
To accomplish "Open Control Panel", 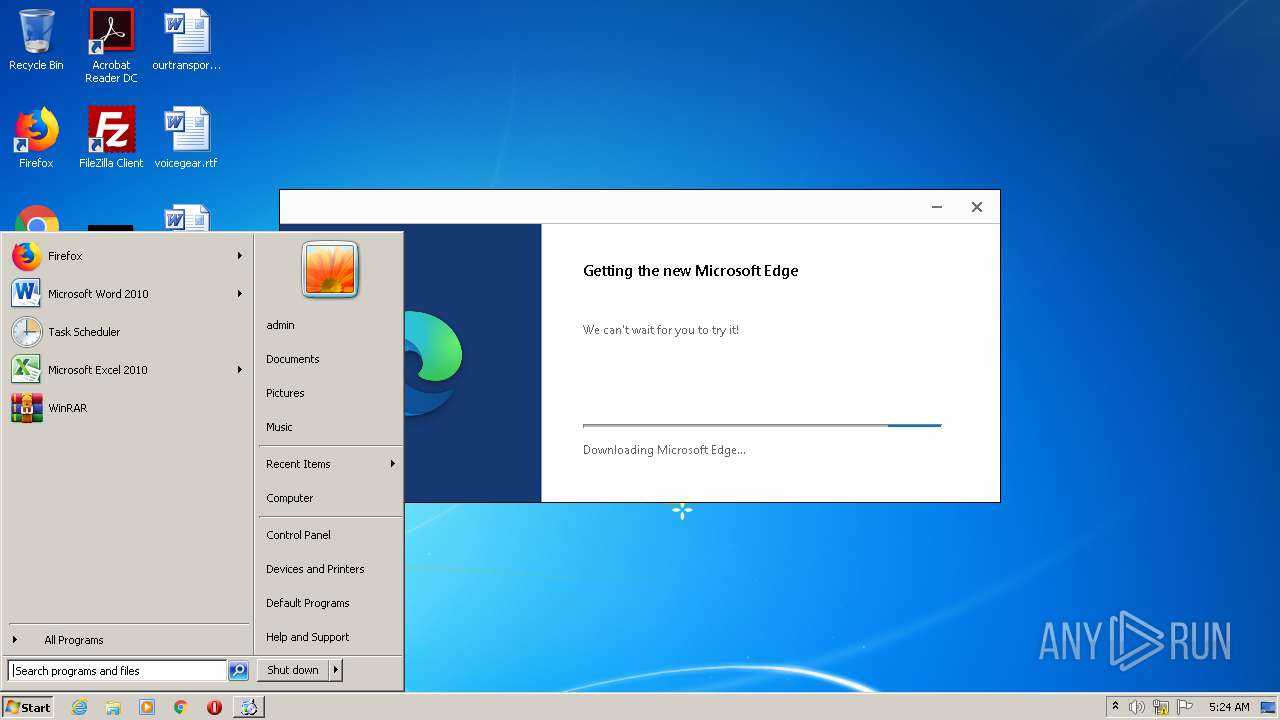I will pos(298,535).
